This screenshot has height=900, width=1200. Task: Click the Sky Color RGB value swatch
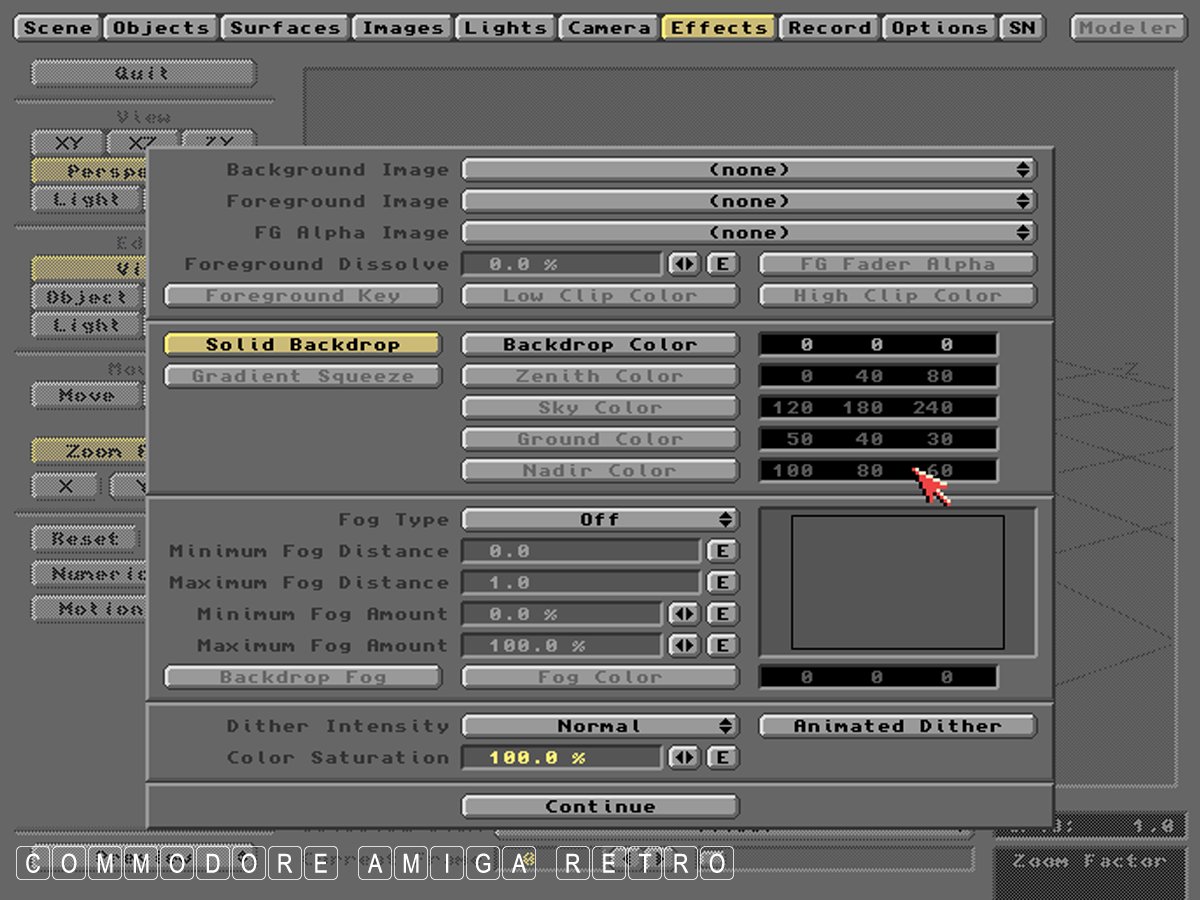pos(877,408)
